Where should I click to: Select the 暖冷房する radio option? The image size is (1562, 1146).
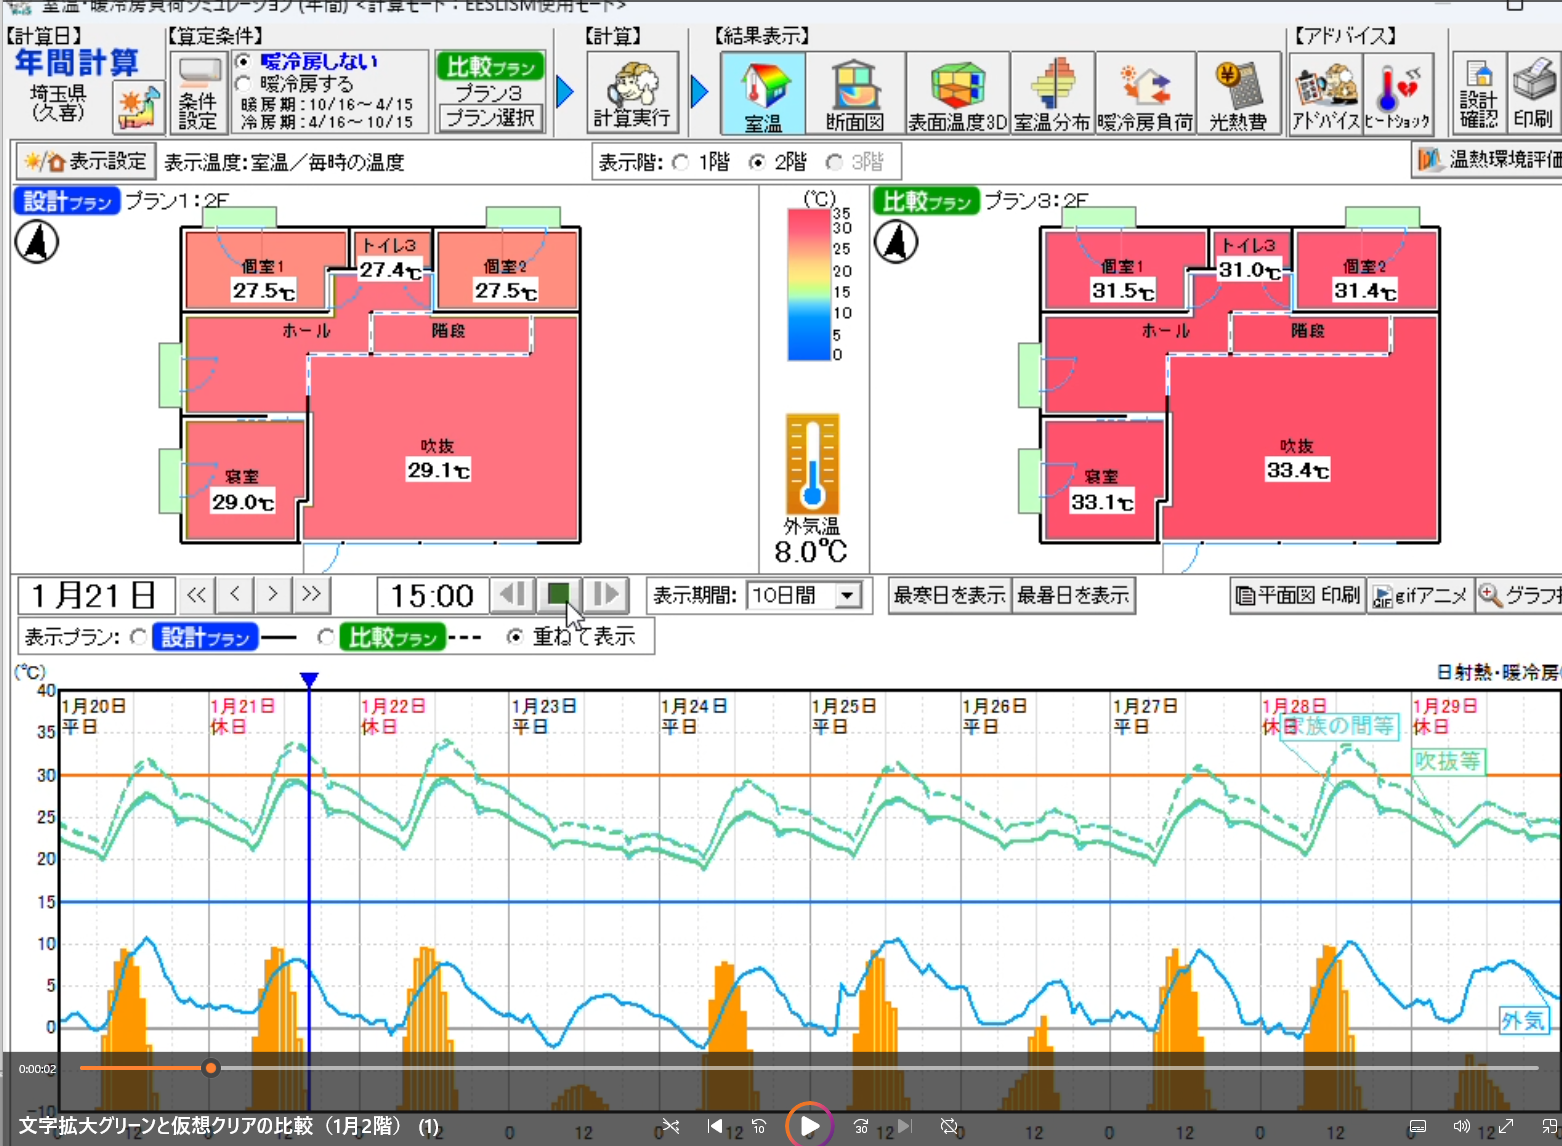tap(243, 84)
